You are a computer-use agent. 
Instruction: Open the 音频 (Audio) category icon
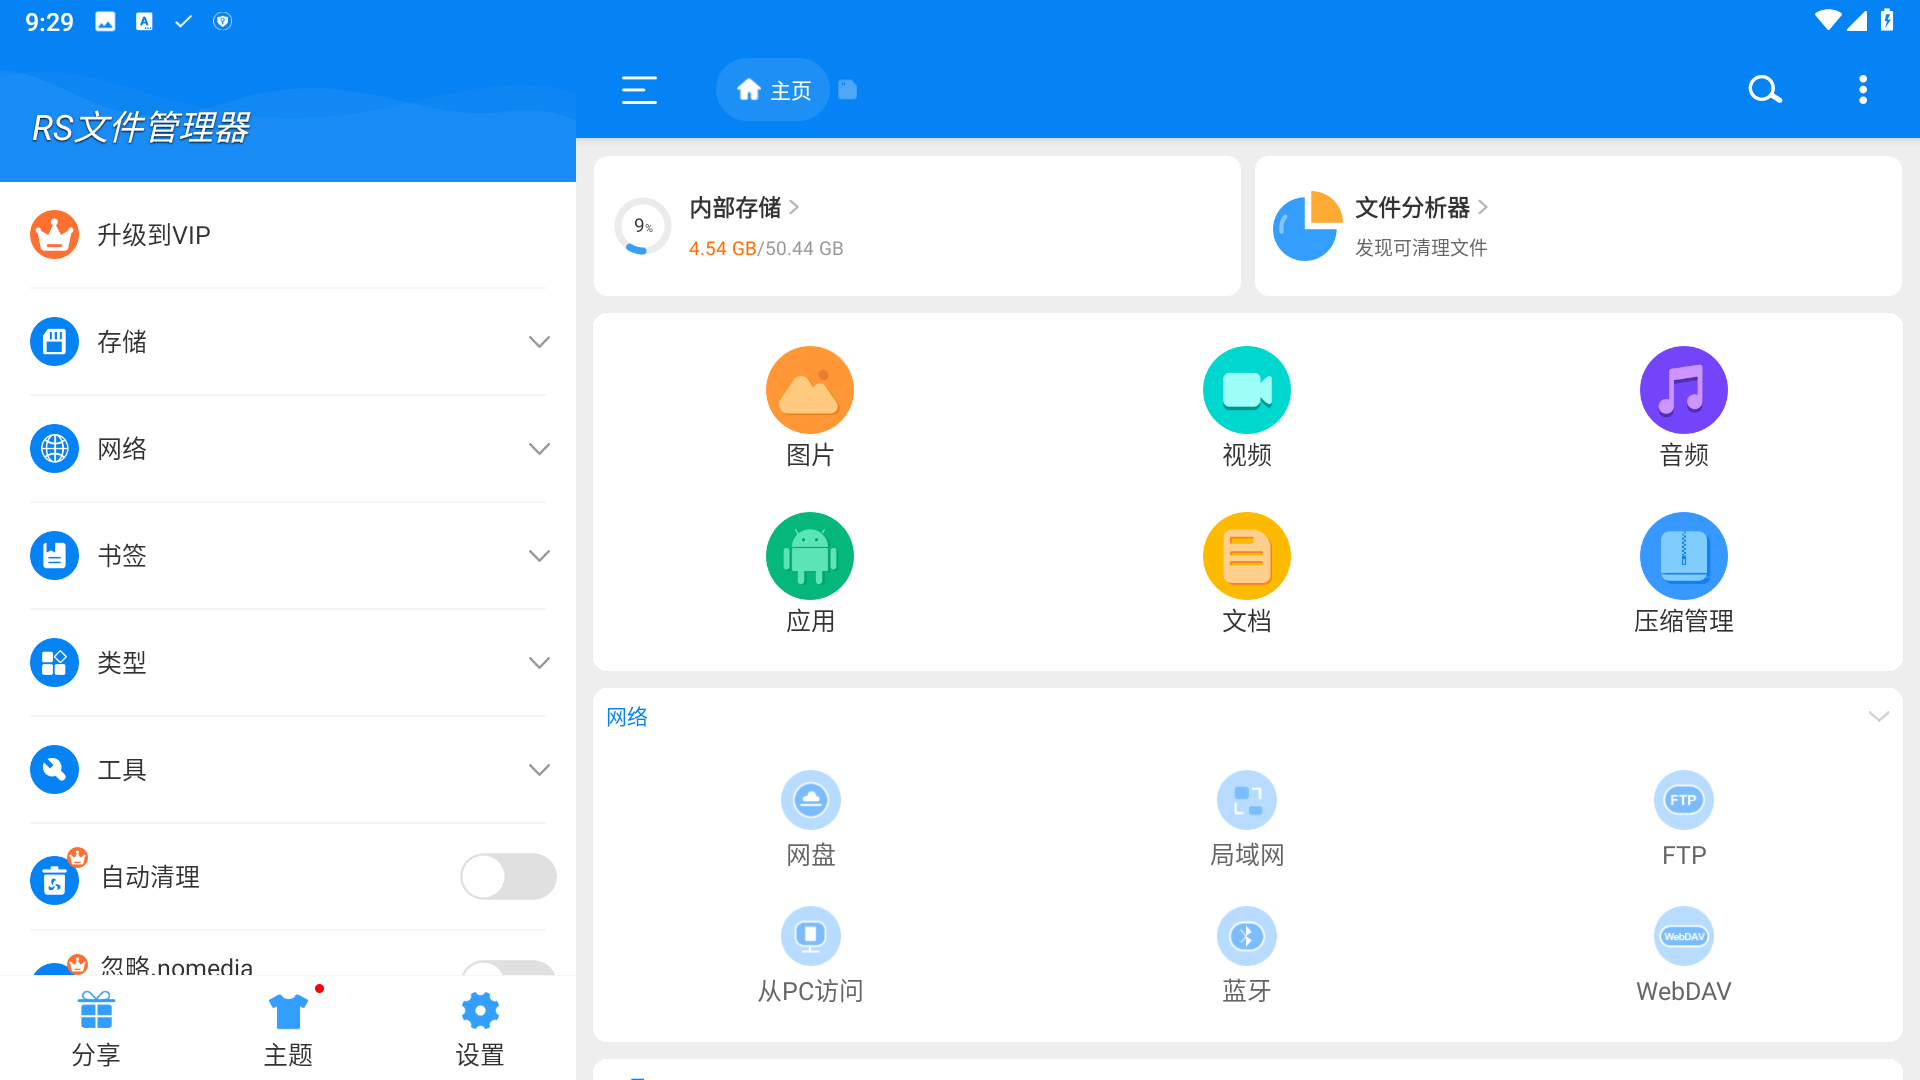[x=1683, y=390]
